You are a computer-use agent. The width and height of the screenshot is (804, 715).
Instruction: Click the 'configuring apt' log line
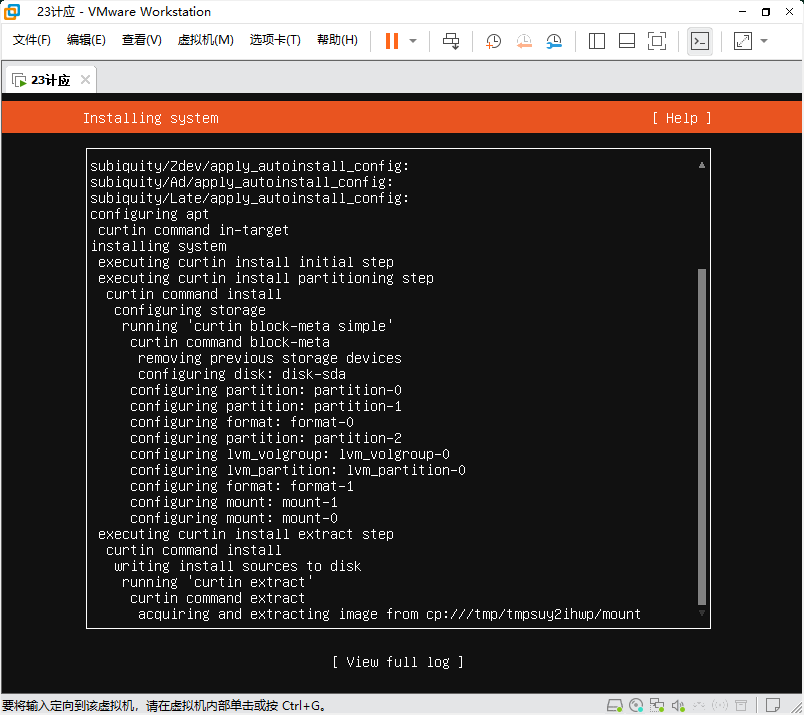coord(149,214)
